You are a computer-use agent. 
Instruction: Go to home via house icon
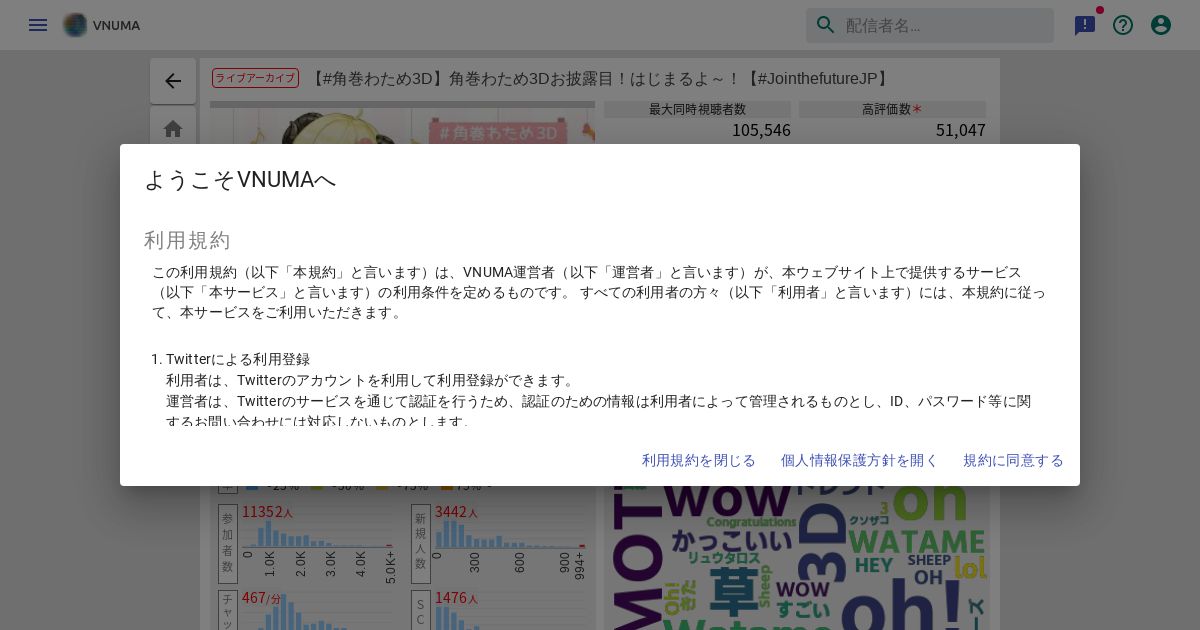point(173,128)
